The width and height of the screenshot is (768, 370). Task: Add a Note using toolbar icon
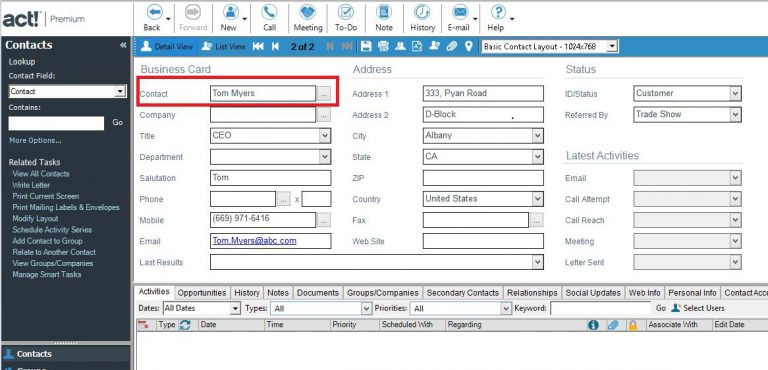pyautogui.click(x=384, y=12)
